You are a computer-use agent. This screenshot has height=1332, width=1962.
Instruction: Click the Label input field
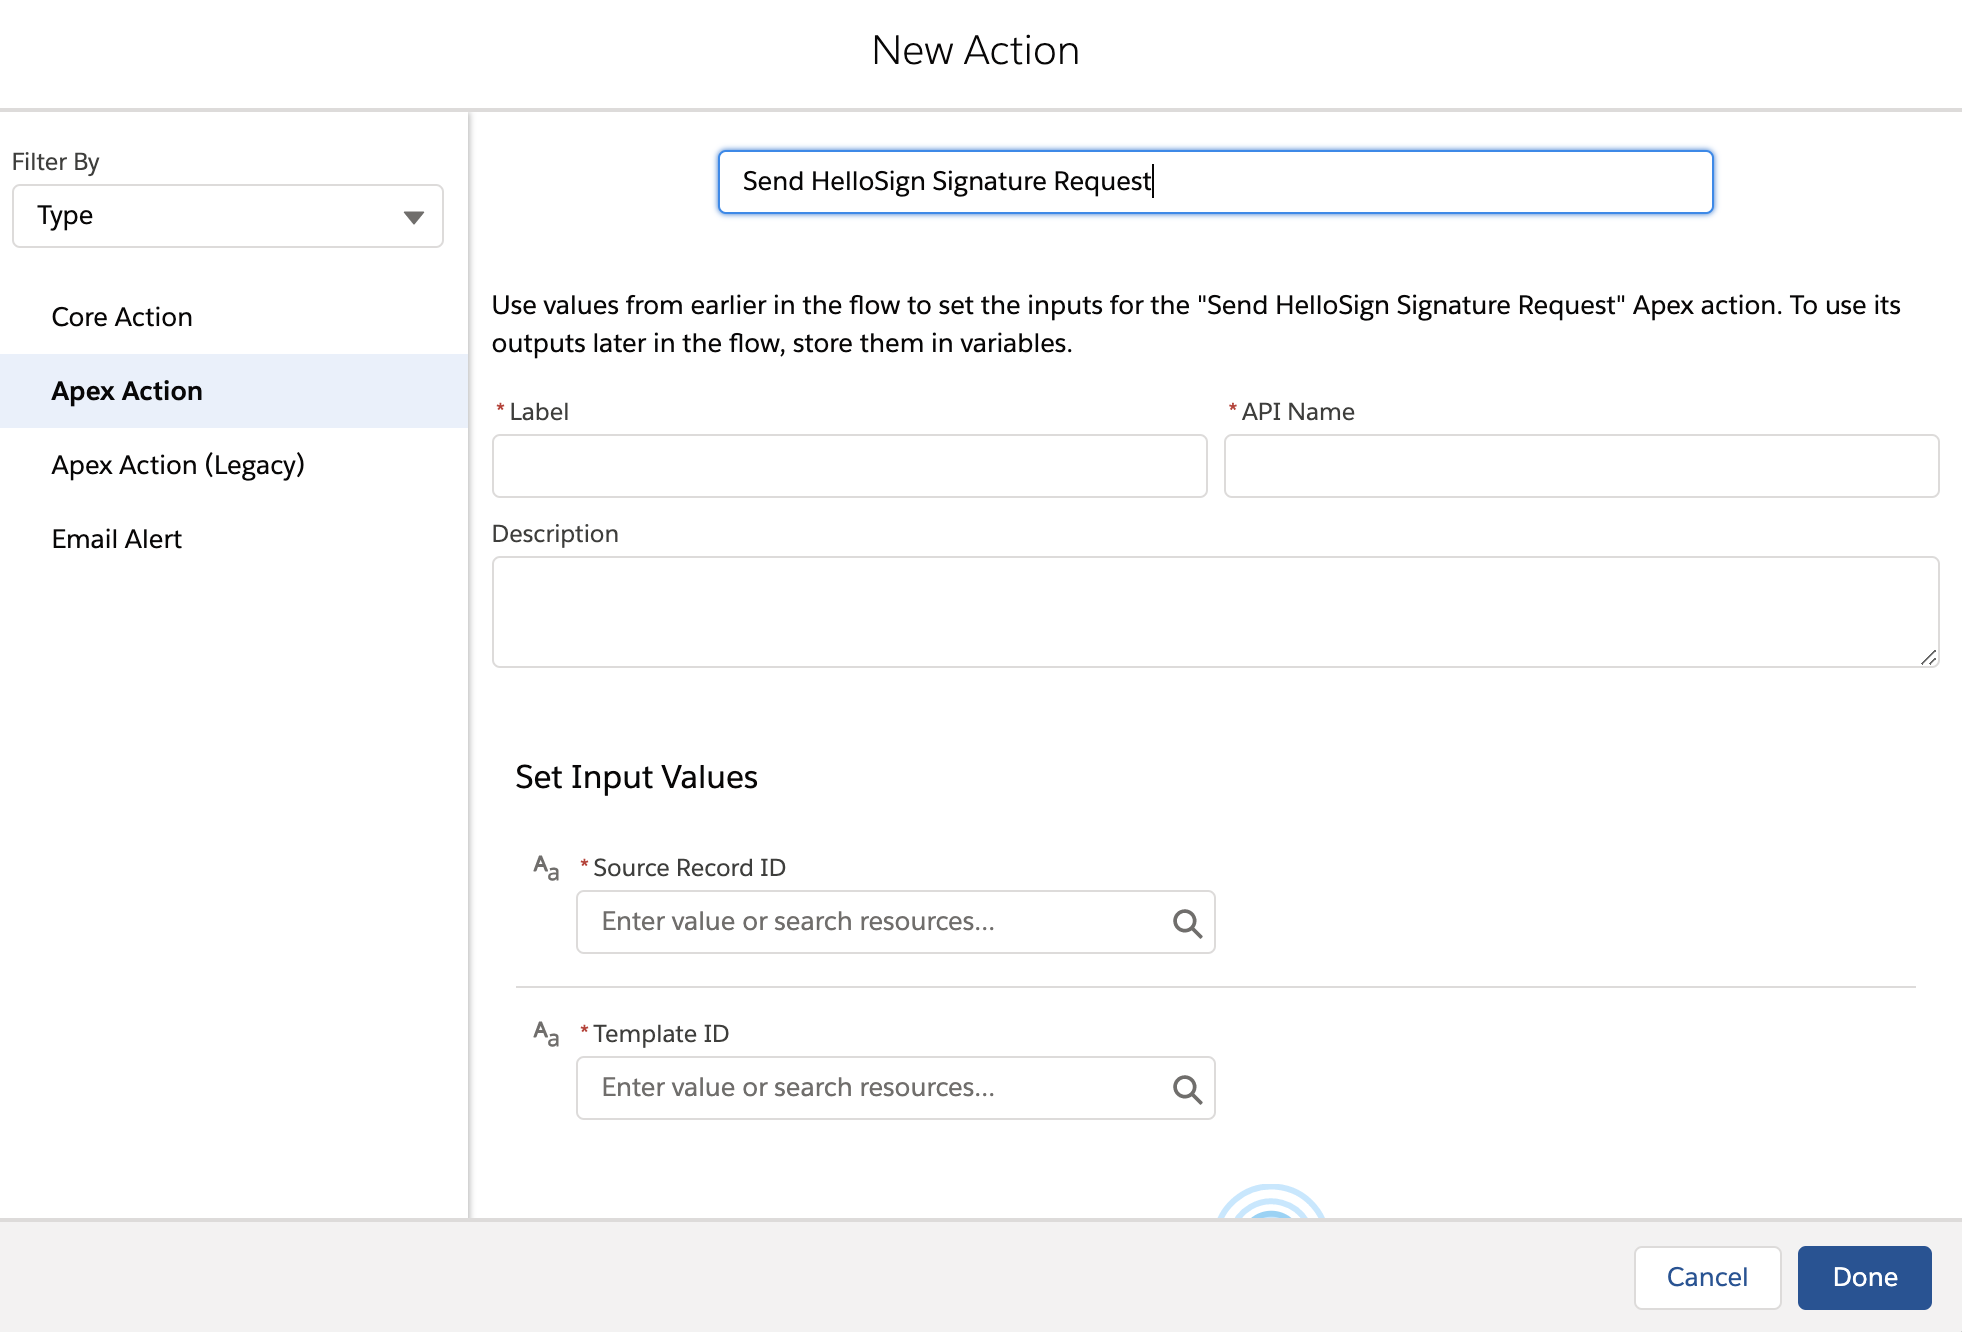(x=849, y=466)
